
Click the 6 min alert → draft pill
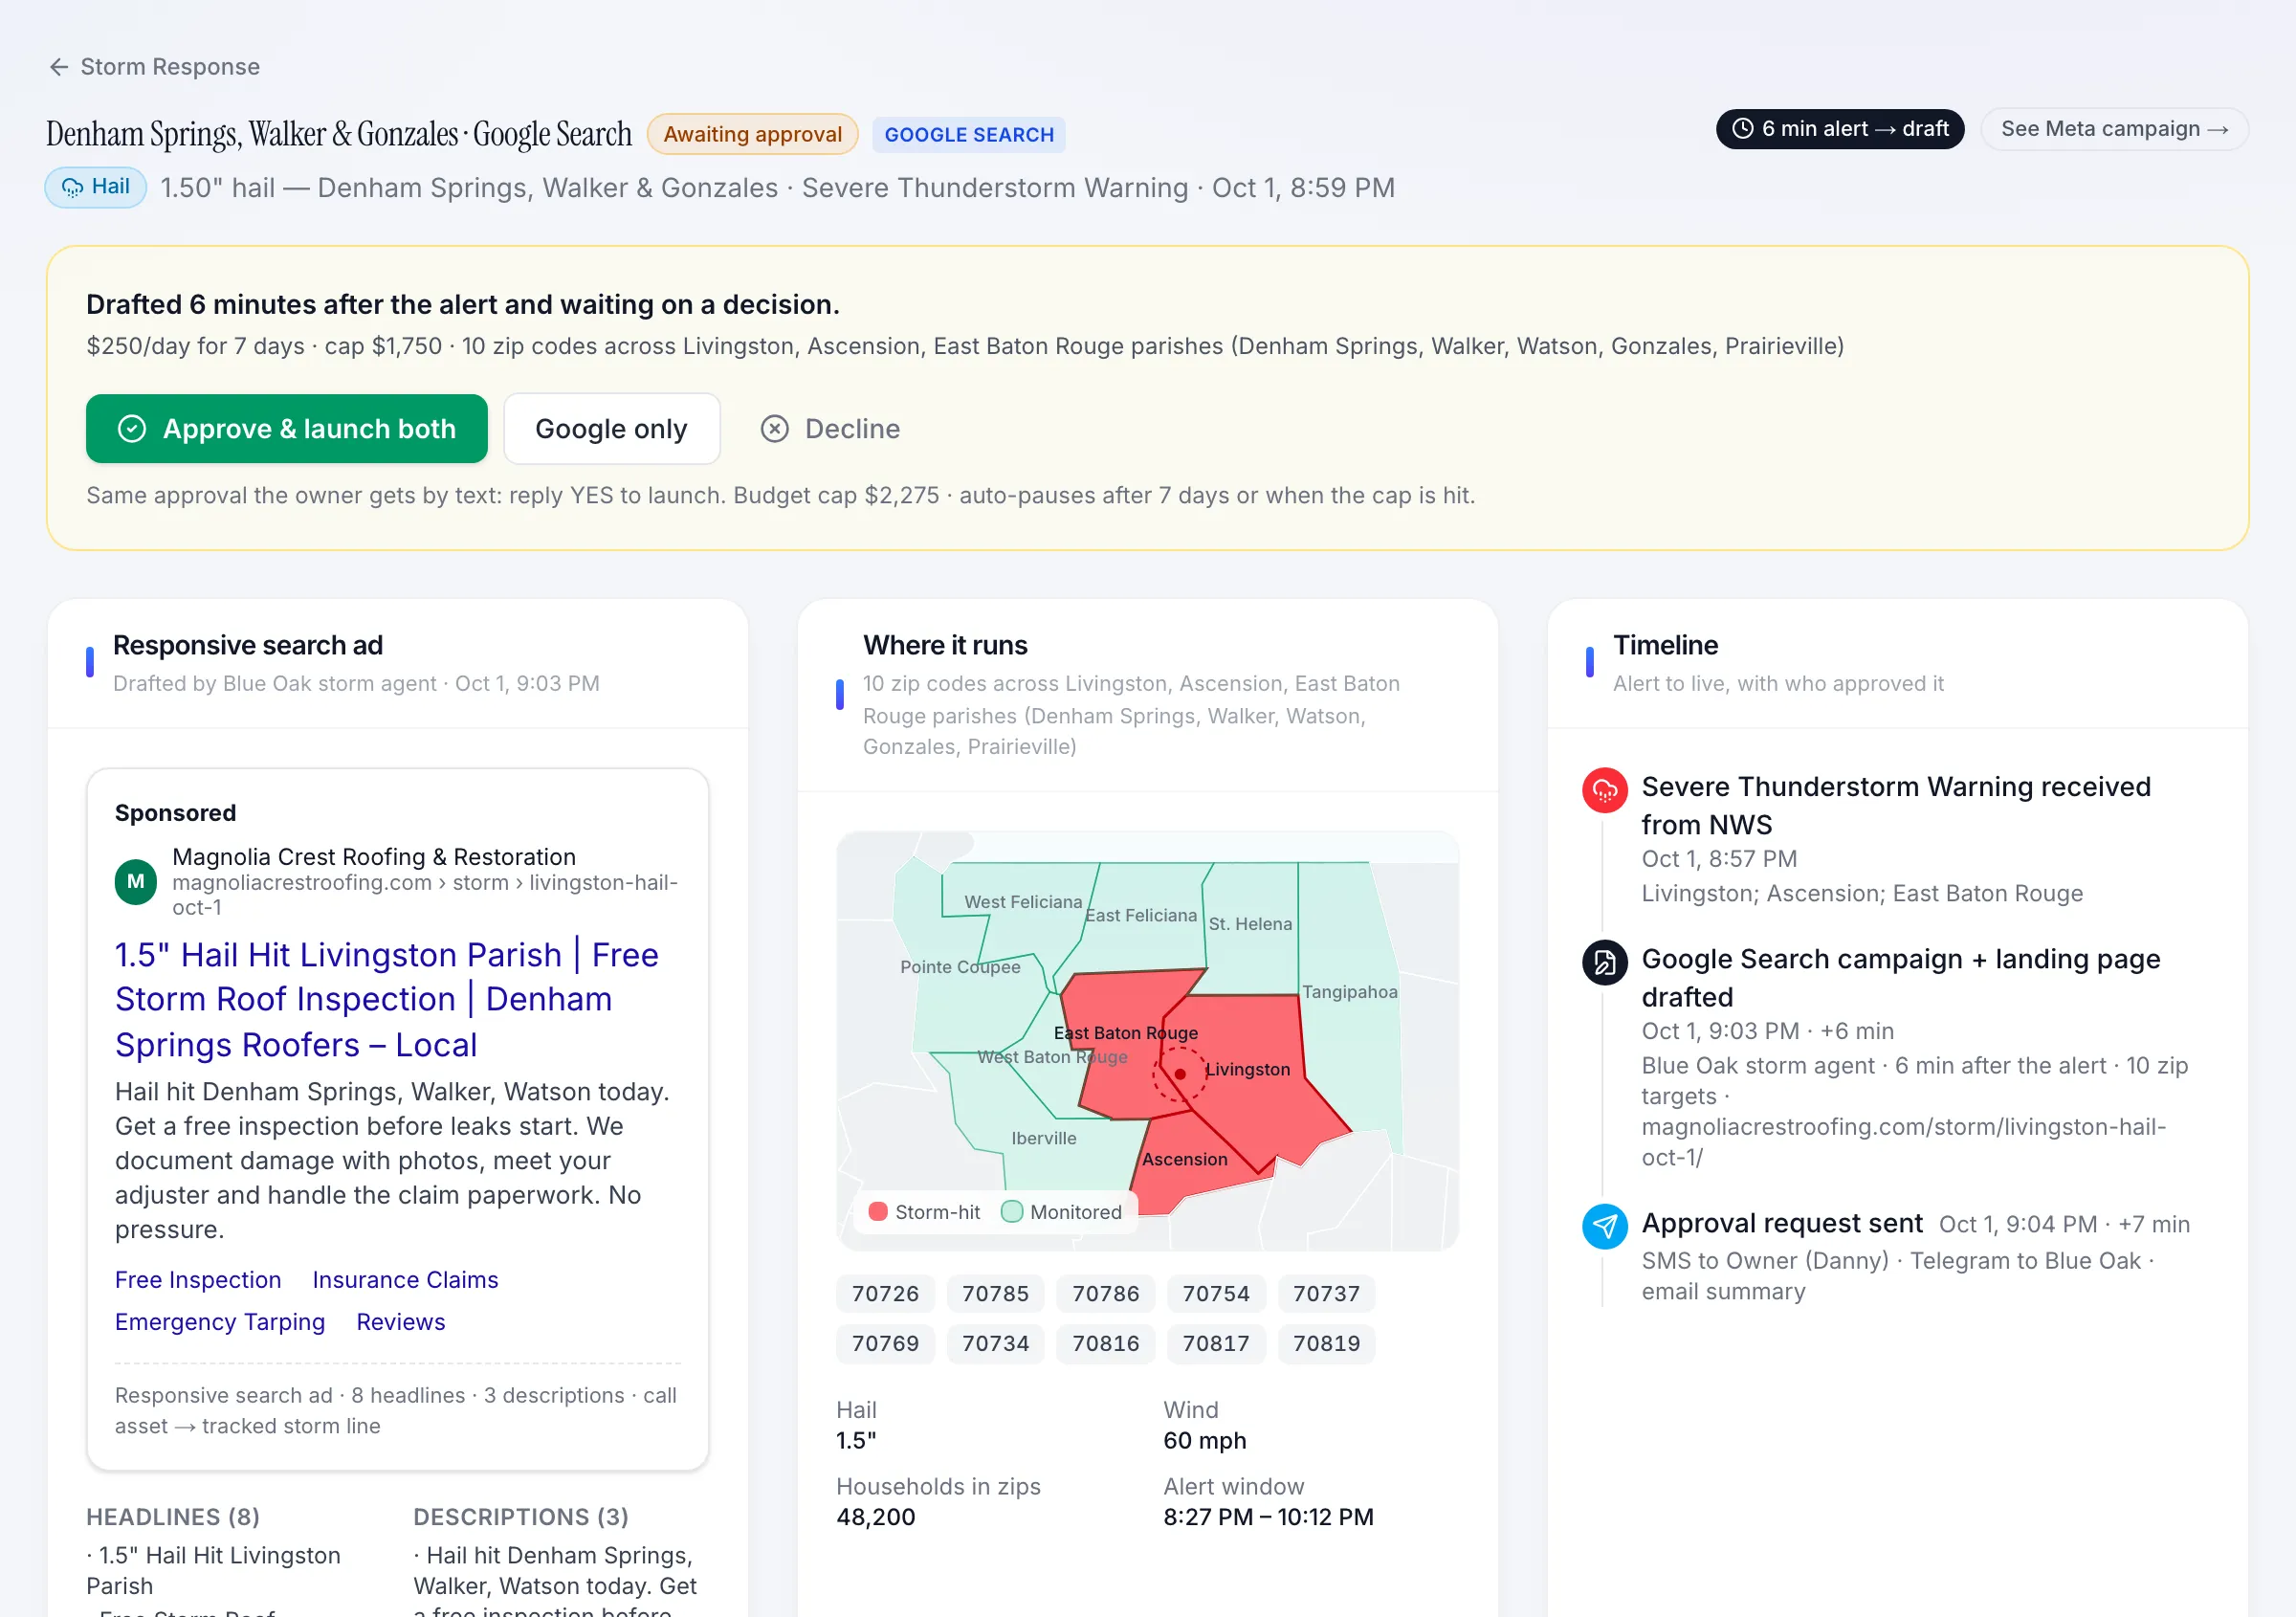click(1839, 129)
